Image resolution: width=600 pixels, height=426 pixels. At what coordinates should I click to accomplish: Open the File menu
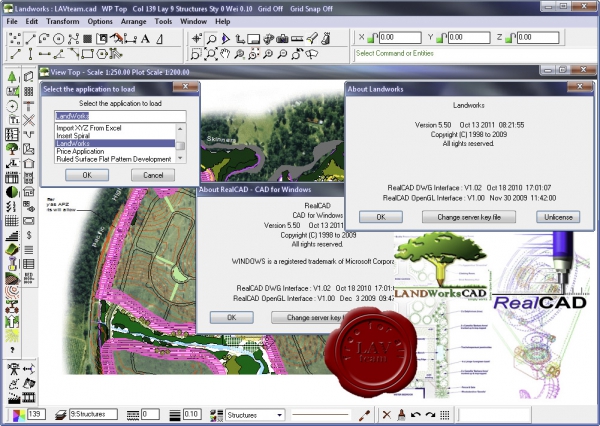point(12,21)
